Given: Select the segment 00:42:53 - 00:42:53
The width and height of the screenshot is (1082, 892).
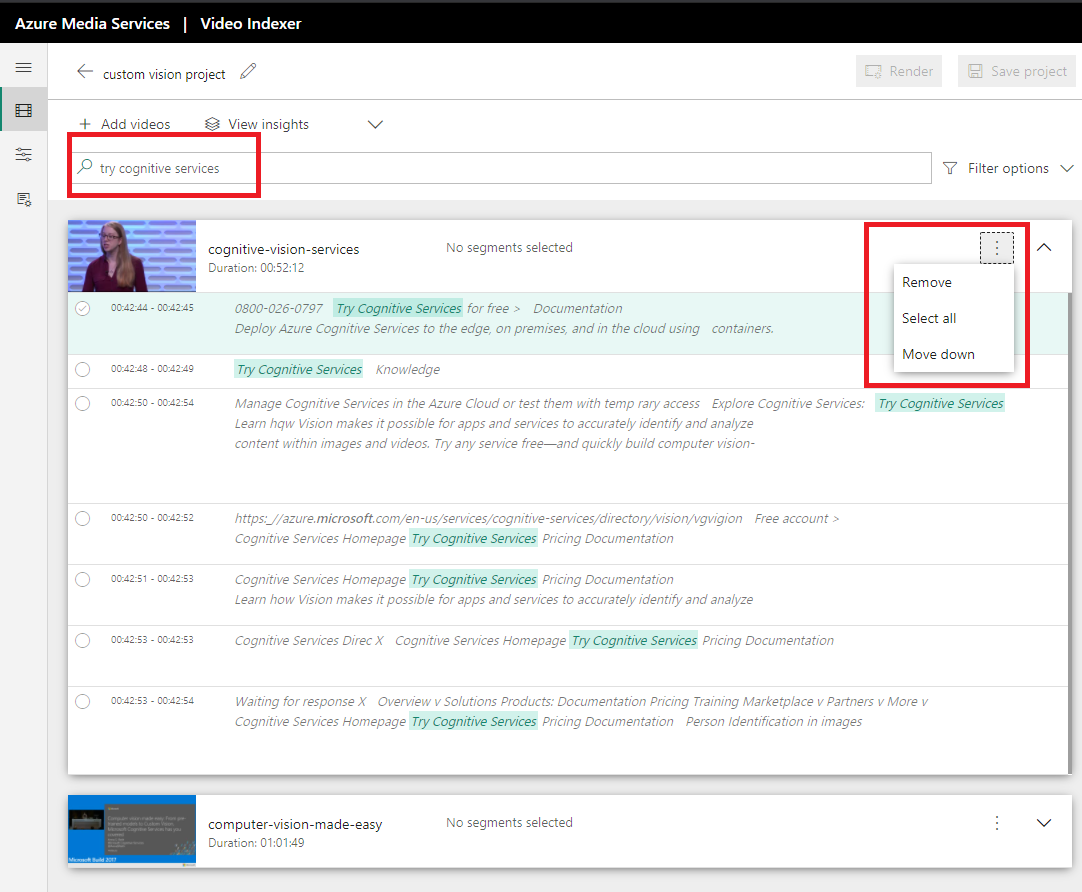Looking at the screenshot, I should pos(83,640).
